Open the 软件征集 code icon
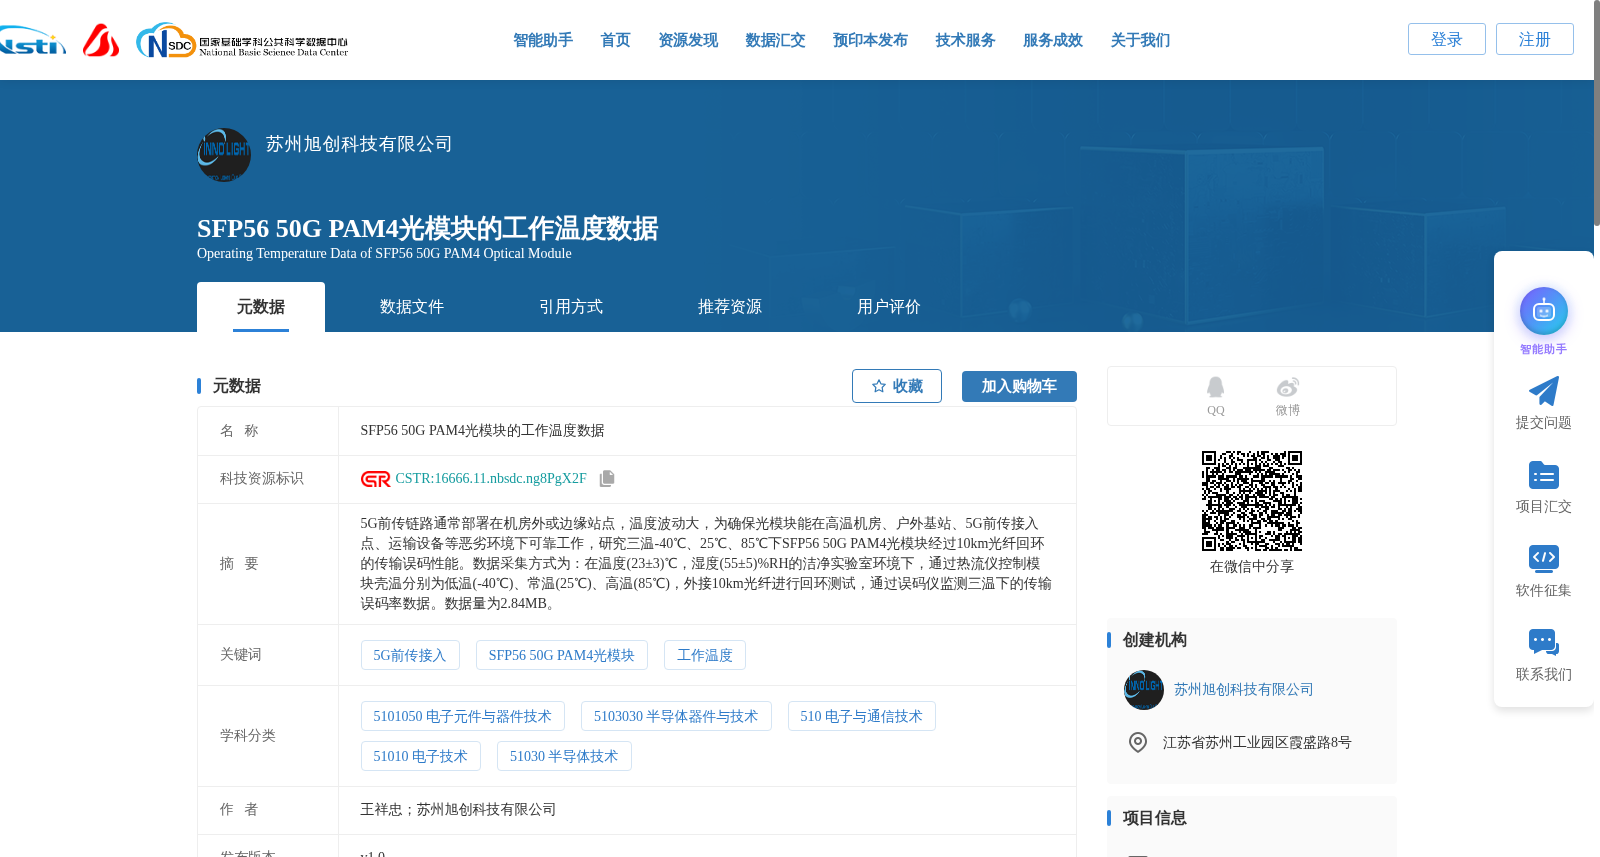Image resolution: width=1600 pixels, height=857 pixels. [1543, 558]
